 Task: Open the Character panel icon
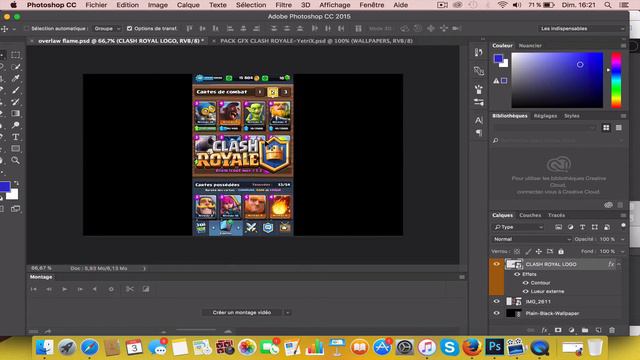tap(479, 120)
